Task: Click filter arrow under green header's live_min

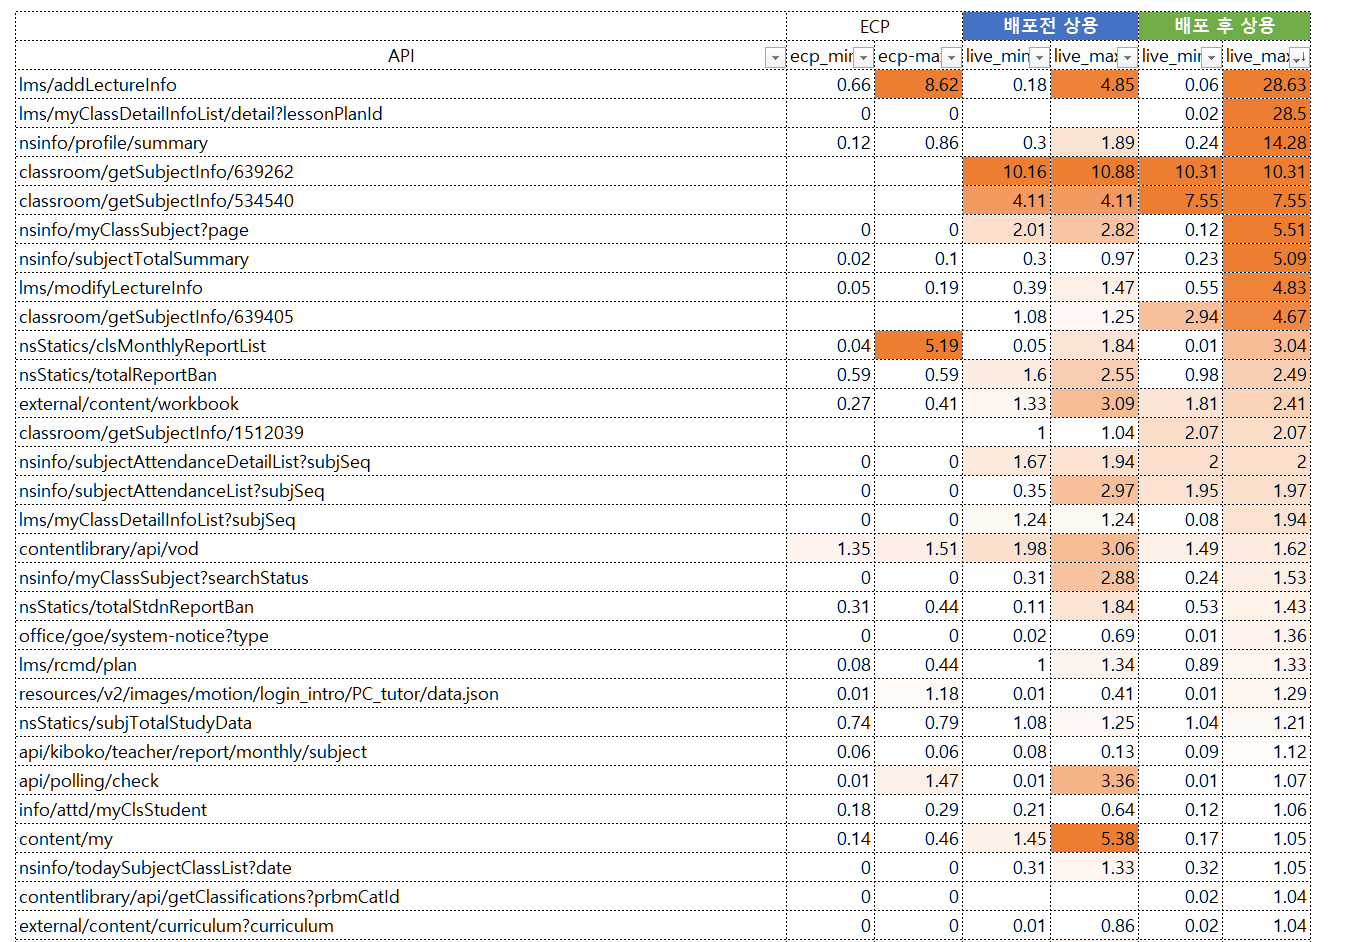Action: 1211,58
